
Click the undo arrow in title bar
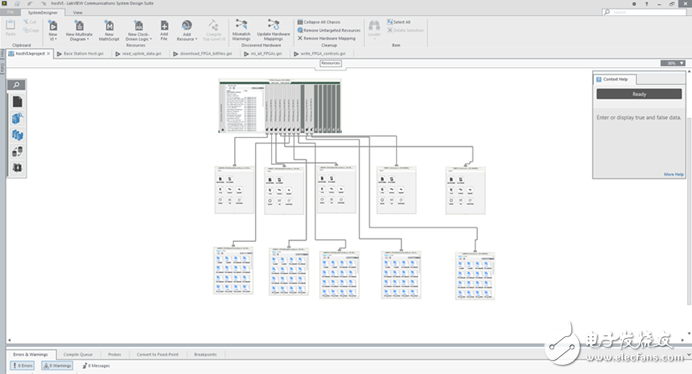coord(30,4)
